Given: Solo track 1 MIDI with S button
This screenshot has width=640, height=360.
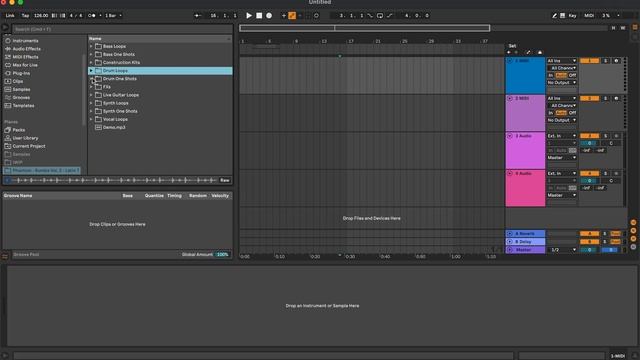Looking at the screenshot, I should 606,61.
